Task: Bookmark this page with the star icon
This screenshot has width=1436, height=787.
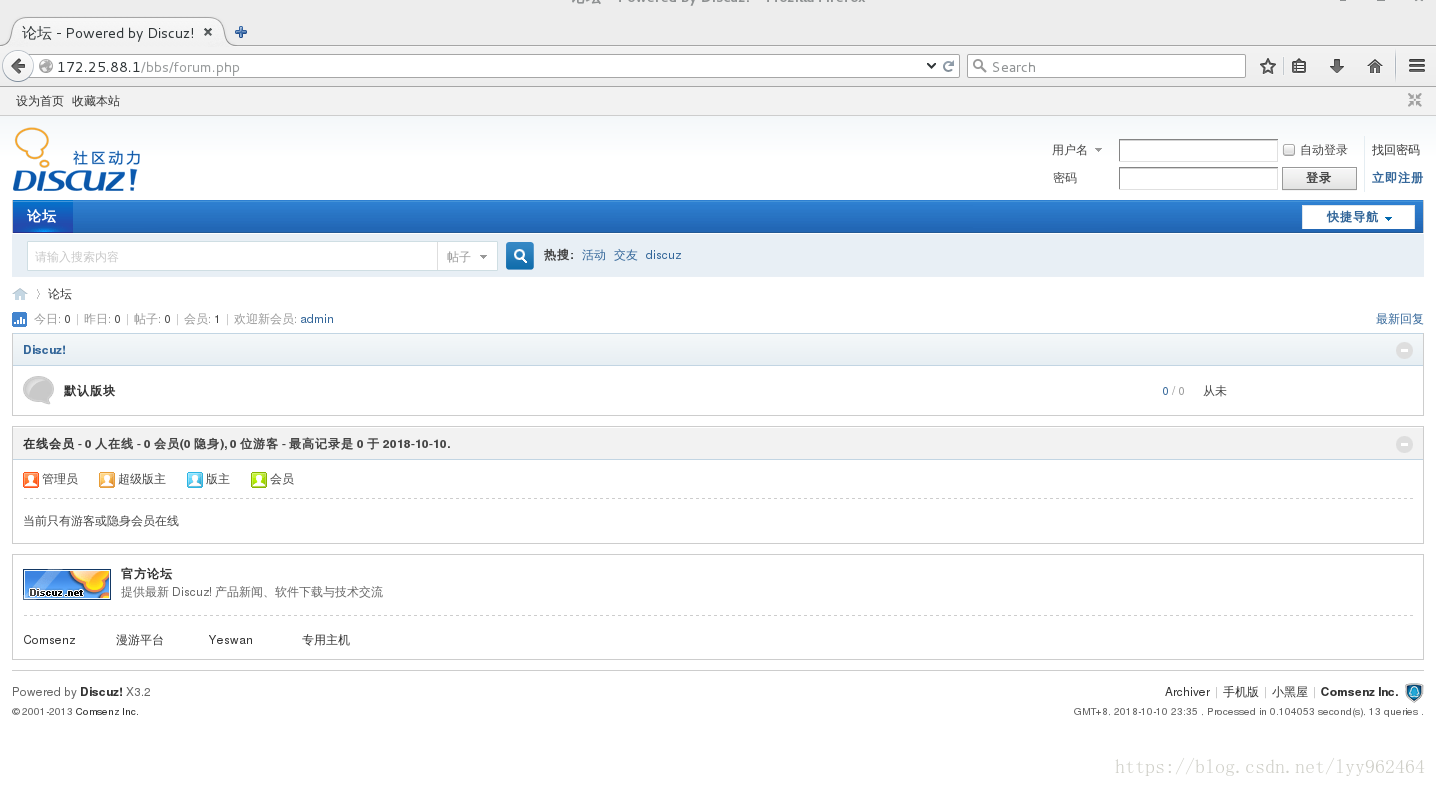Action: 1268,66
